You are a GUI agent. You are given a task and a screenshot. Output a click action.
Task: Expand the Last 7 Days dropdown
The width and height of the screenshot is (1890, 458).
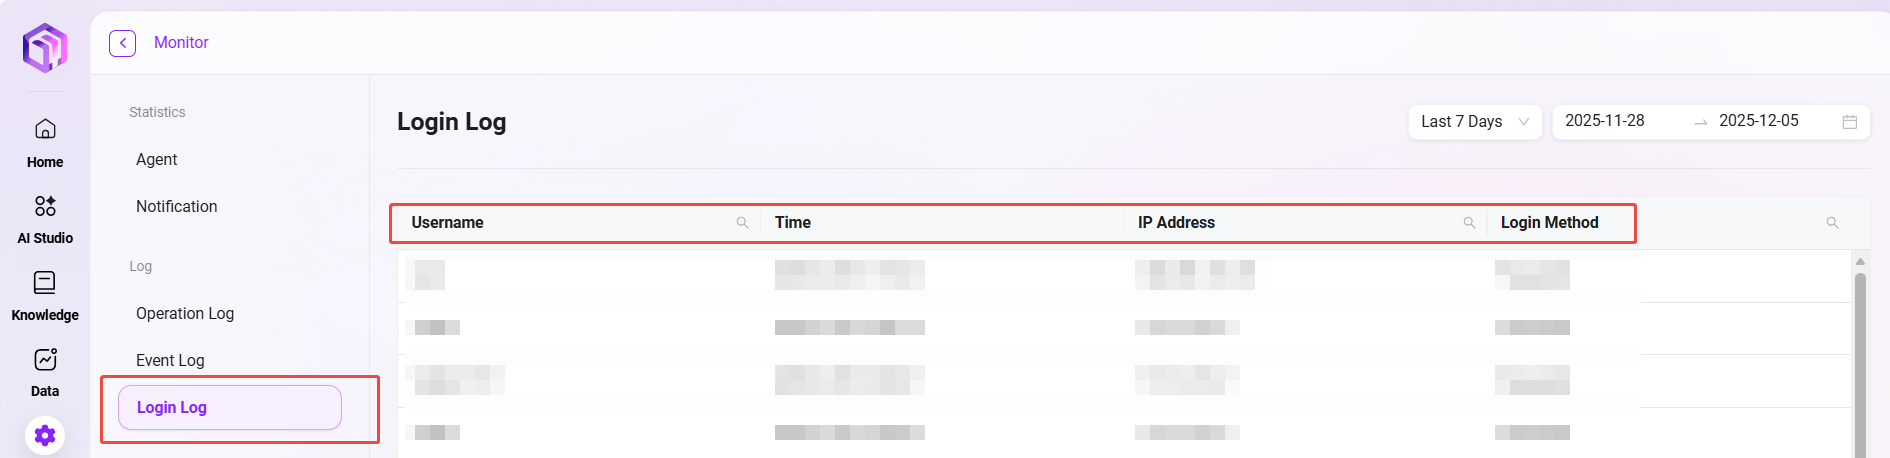(1474, 122)
